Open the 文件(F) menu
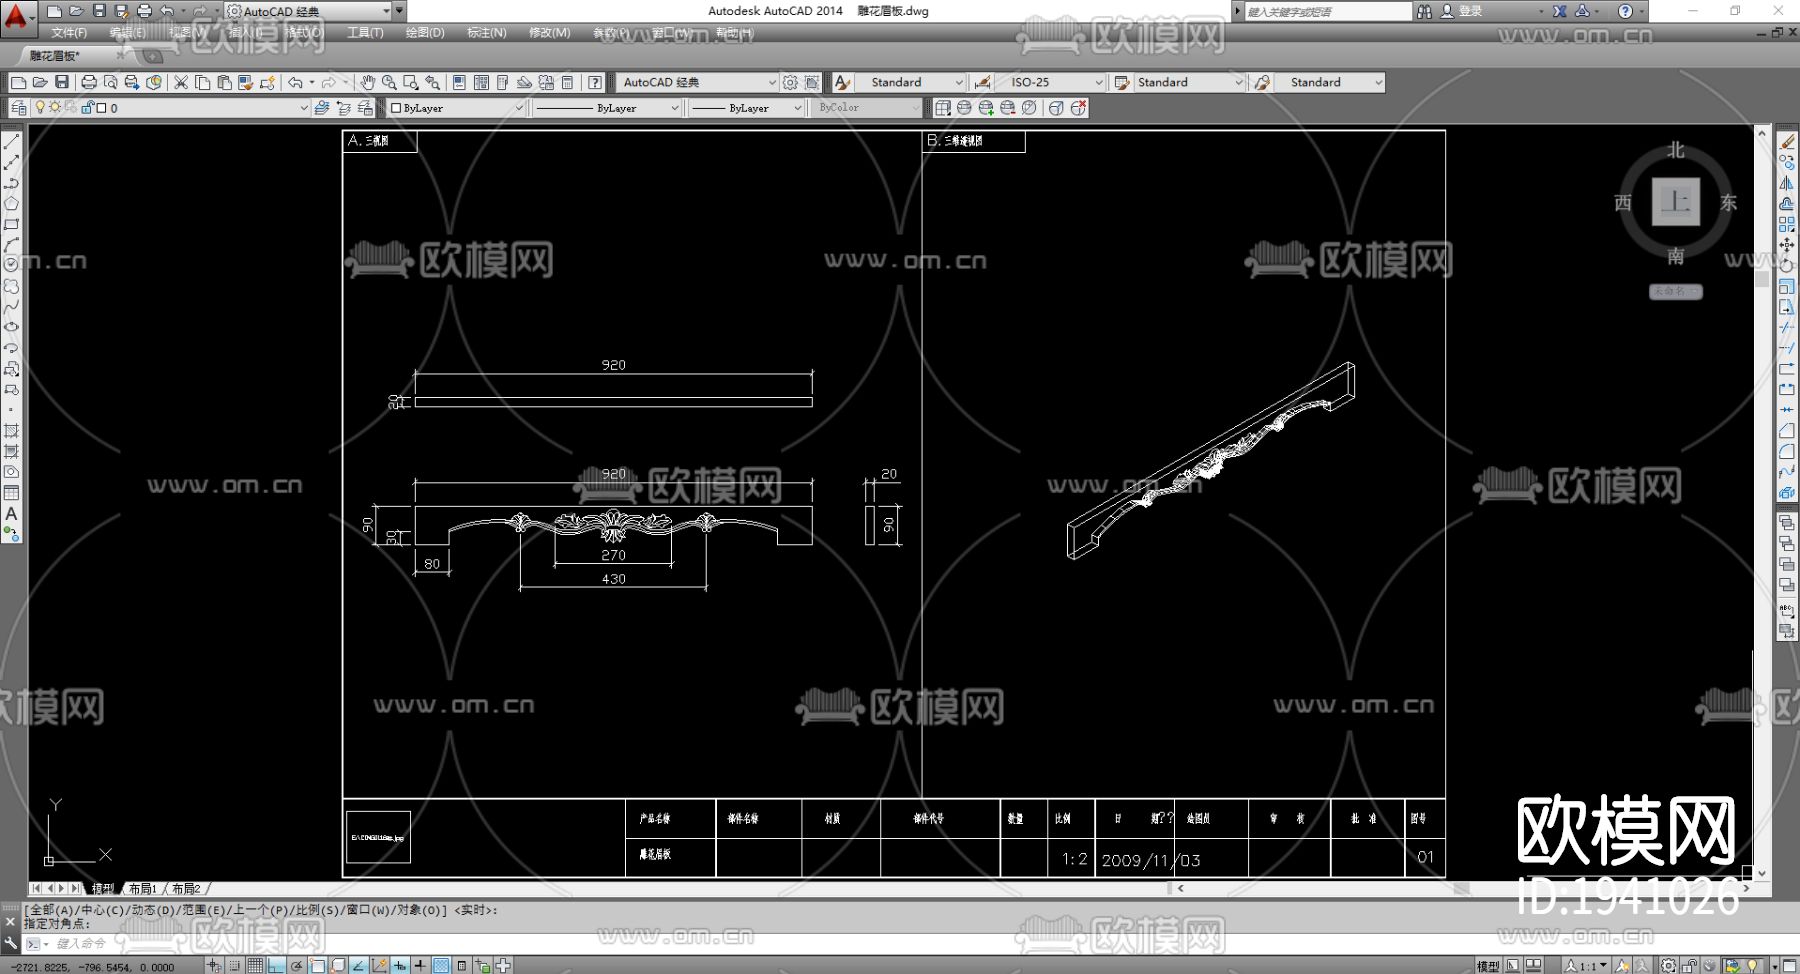This screenshot has height=974, width=1800. (x=69, y=33)
